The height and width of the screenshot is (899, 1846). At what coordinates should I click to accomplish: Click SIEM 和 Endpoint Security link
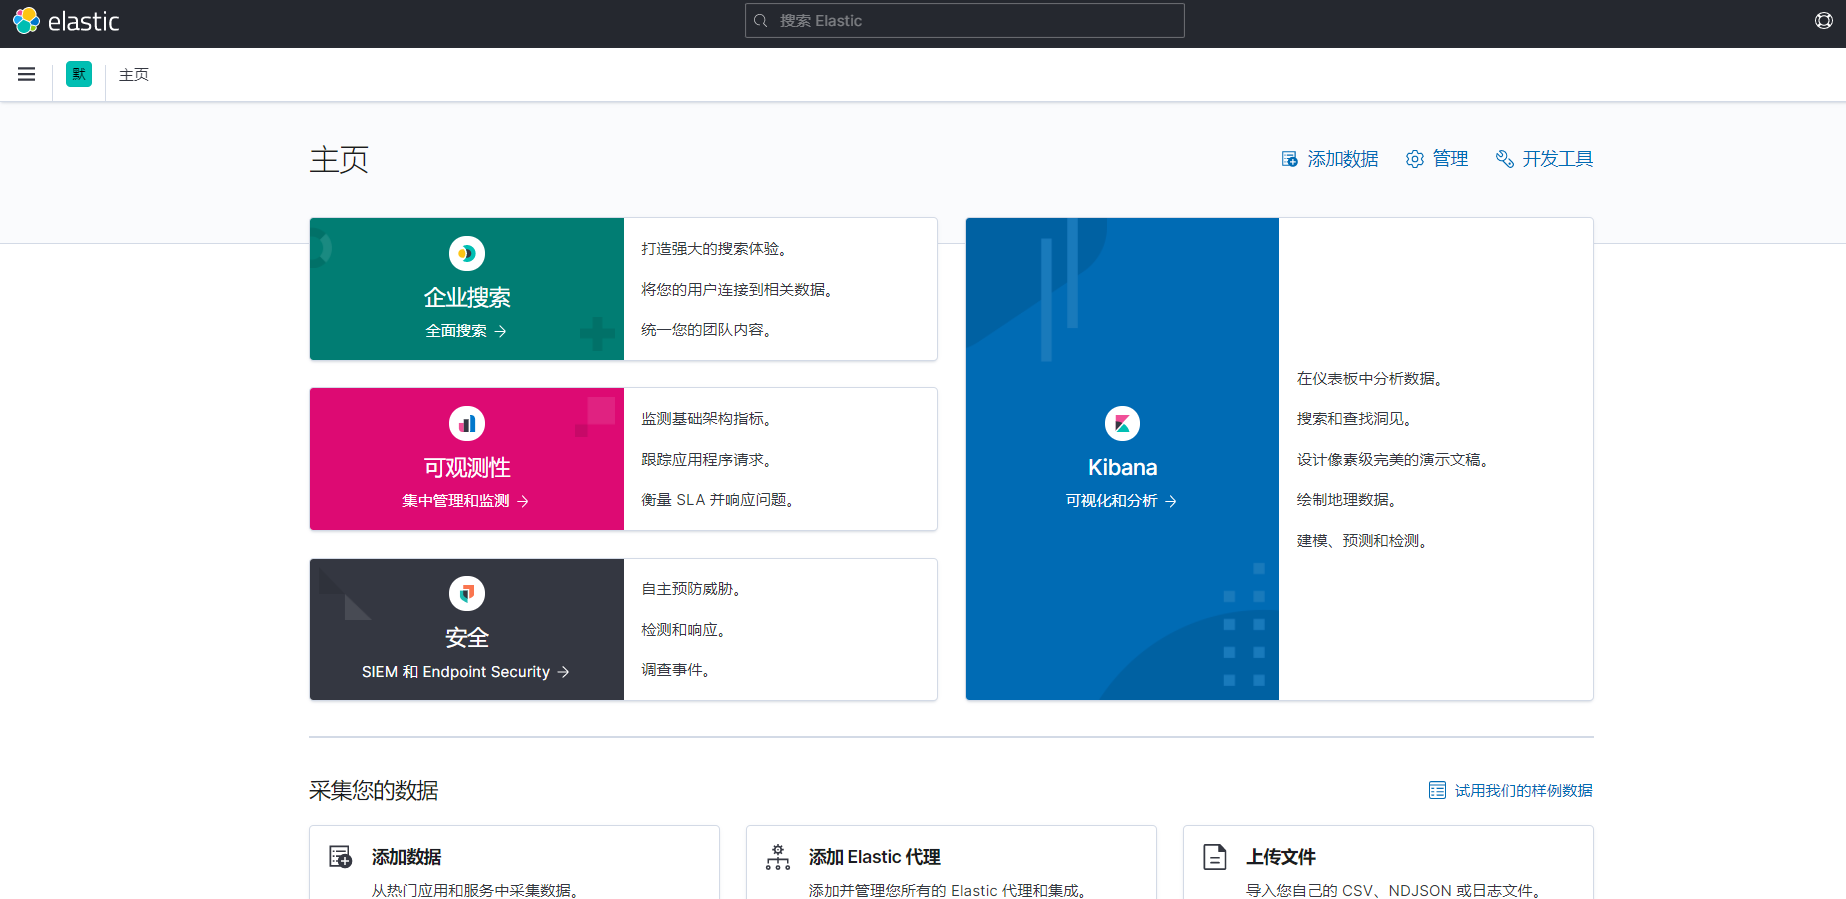coord(466,672)
